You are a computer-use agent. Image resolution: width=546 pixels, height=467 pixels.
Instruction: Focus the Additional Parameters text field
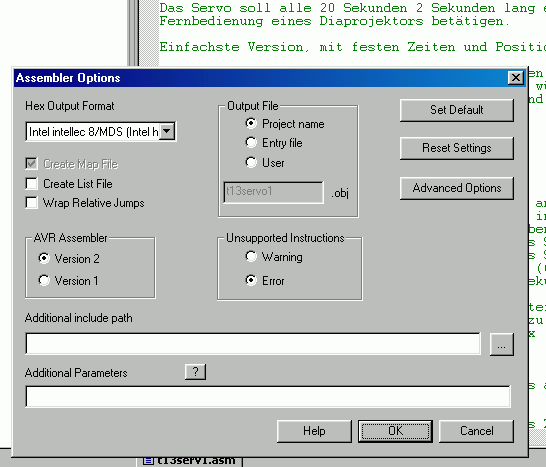click(x=268, y=396)
